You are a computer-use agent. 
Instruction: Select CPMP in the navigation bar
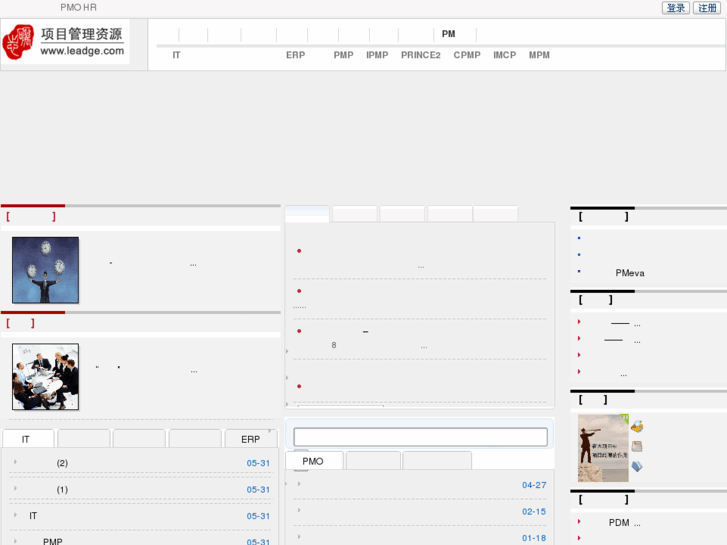click(467, 55)
